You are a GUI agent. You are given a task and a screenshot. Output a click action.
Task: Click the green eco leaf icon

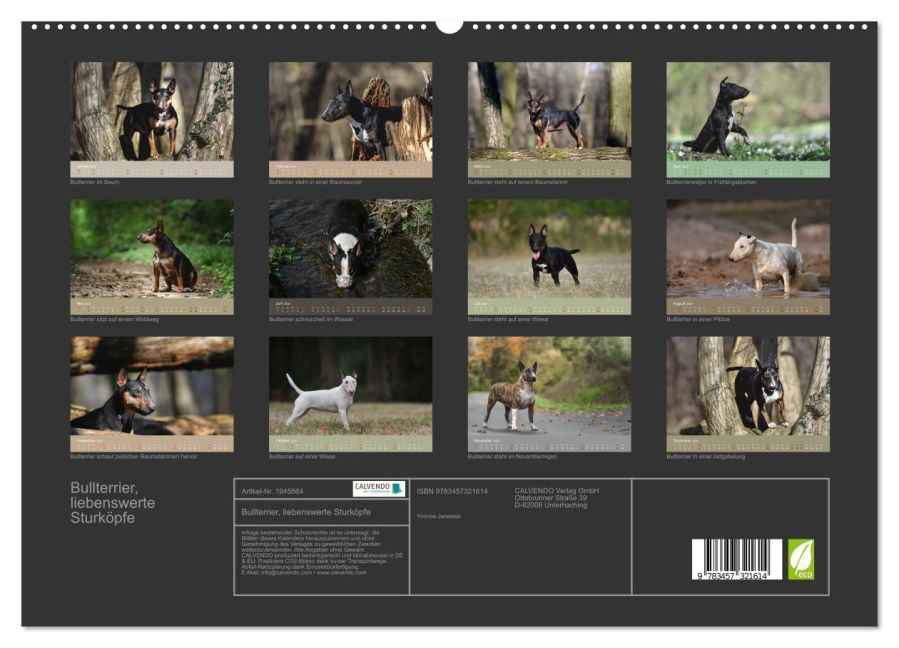(x=800, y=559)
